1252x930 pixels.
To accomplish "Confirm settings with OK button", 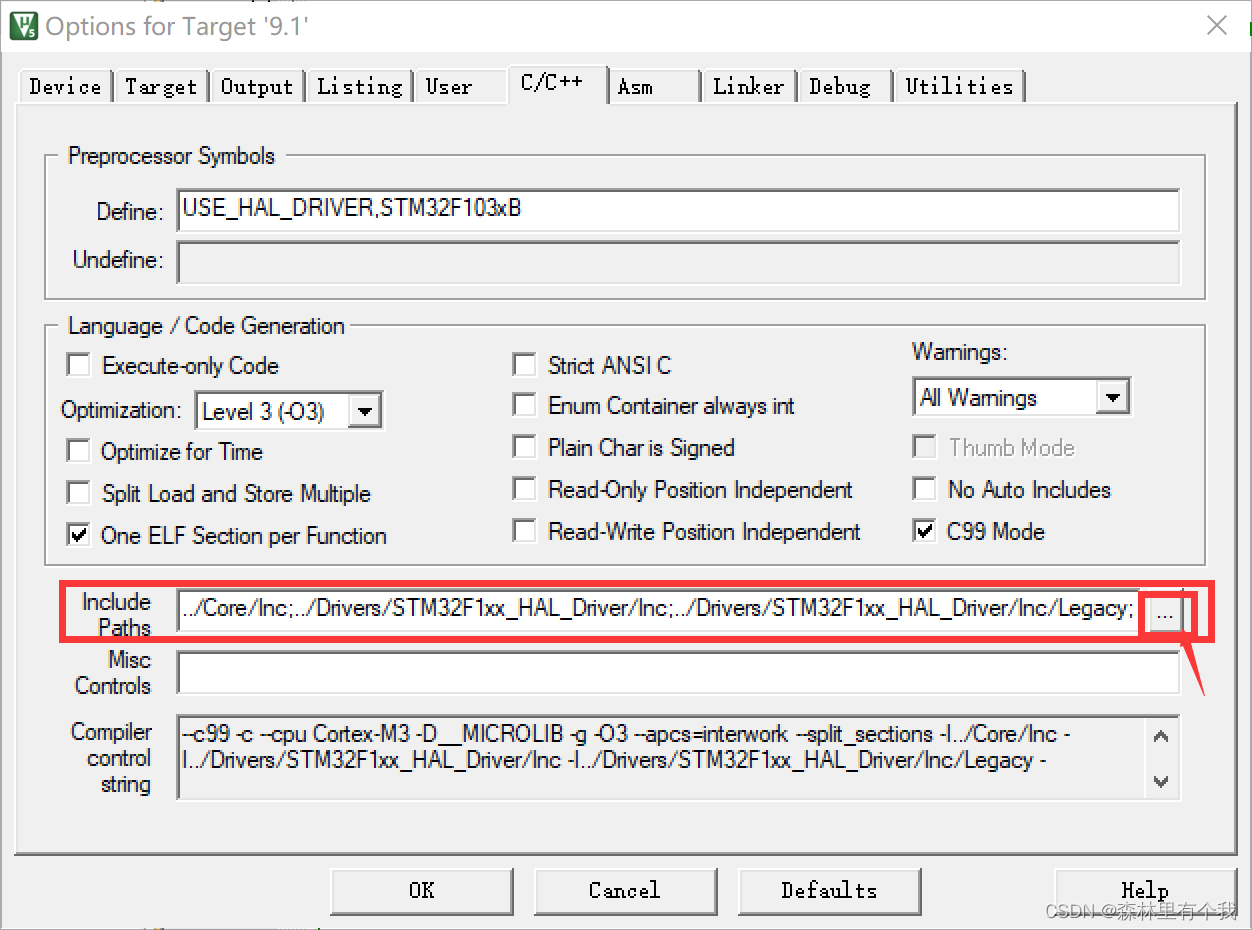I will (422, 890).
